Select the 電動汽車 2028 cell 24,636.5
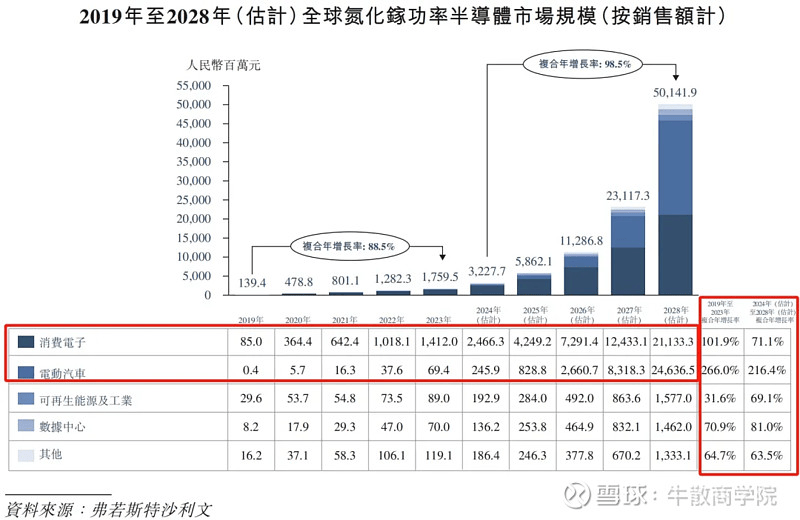This screenshot has width=800, height=520. (673, 370)
